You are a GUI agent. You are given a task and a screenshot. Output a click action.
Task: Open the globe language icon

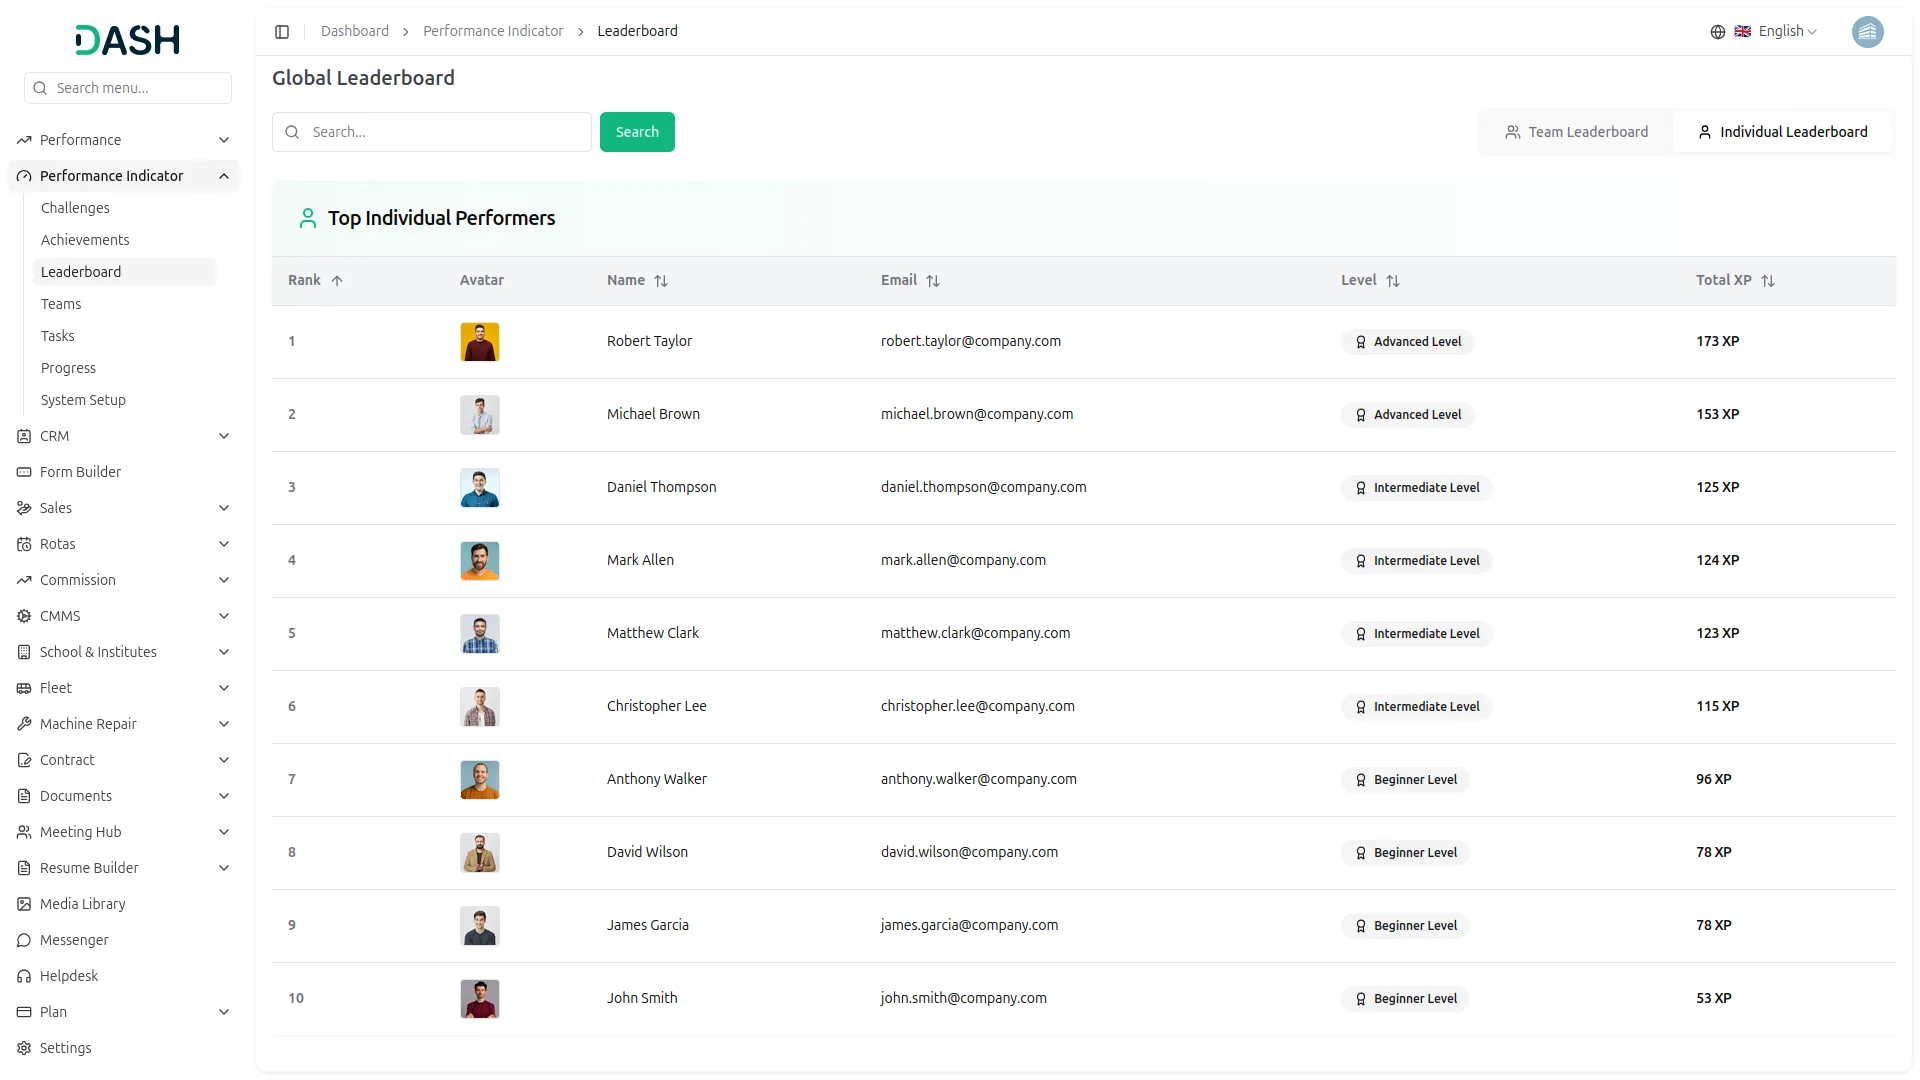(x=1718, y=32)
